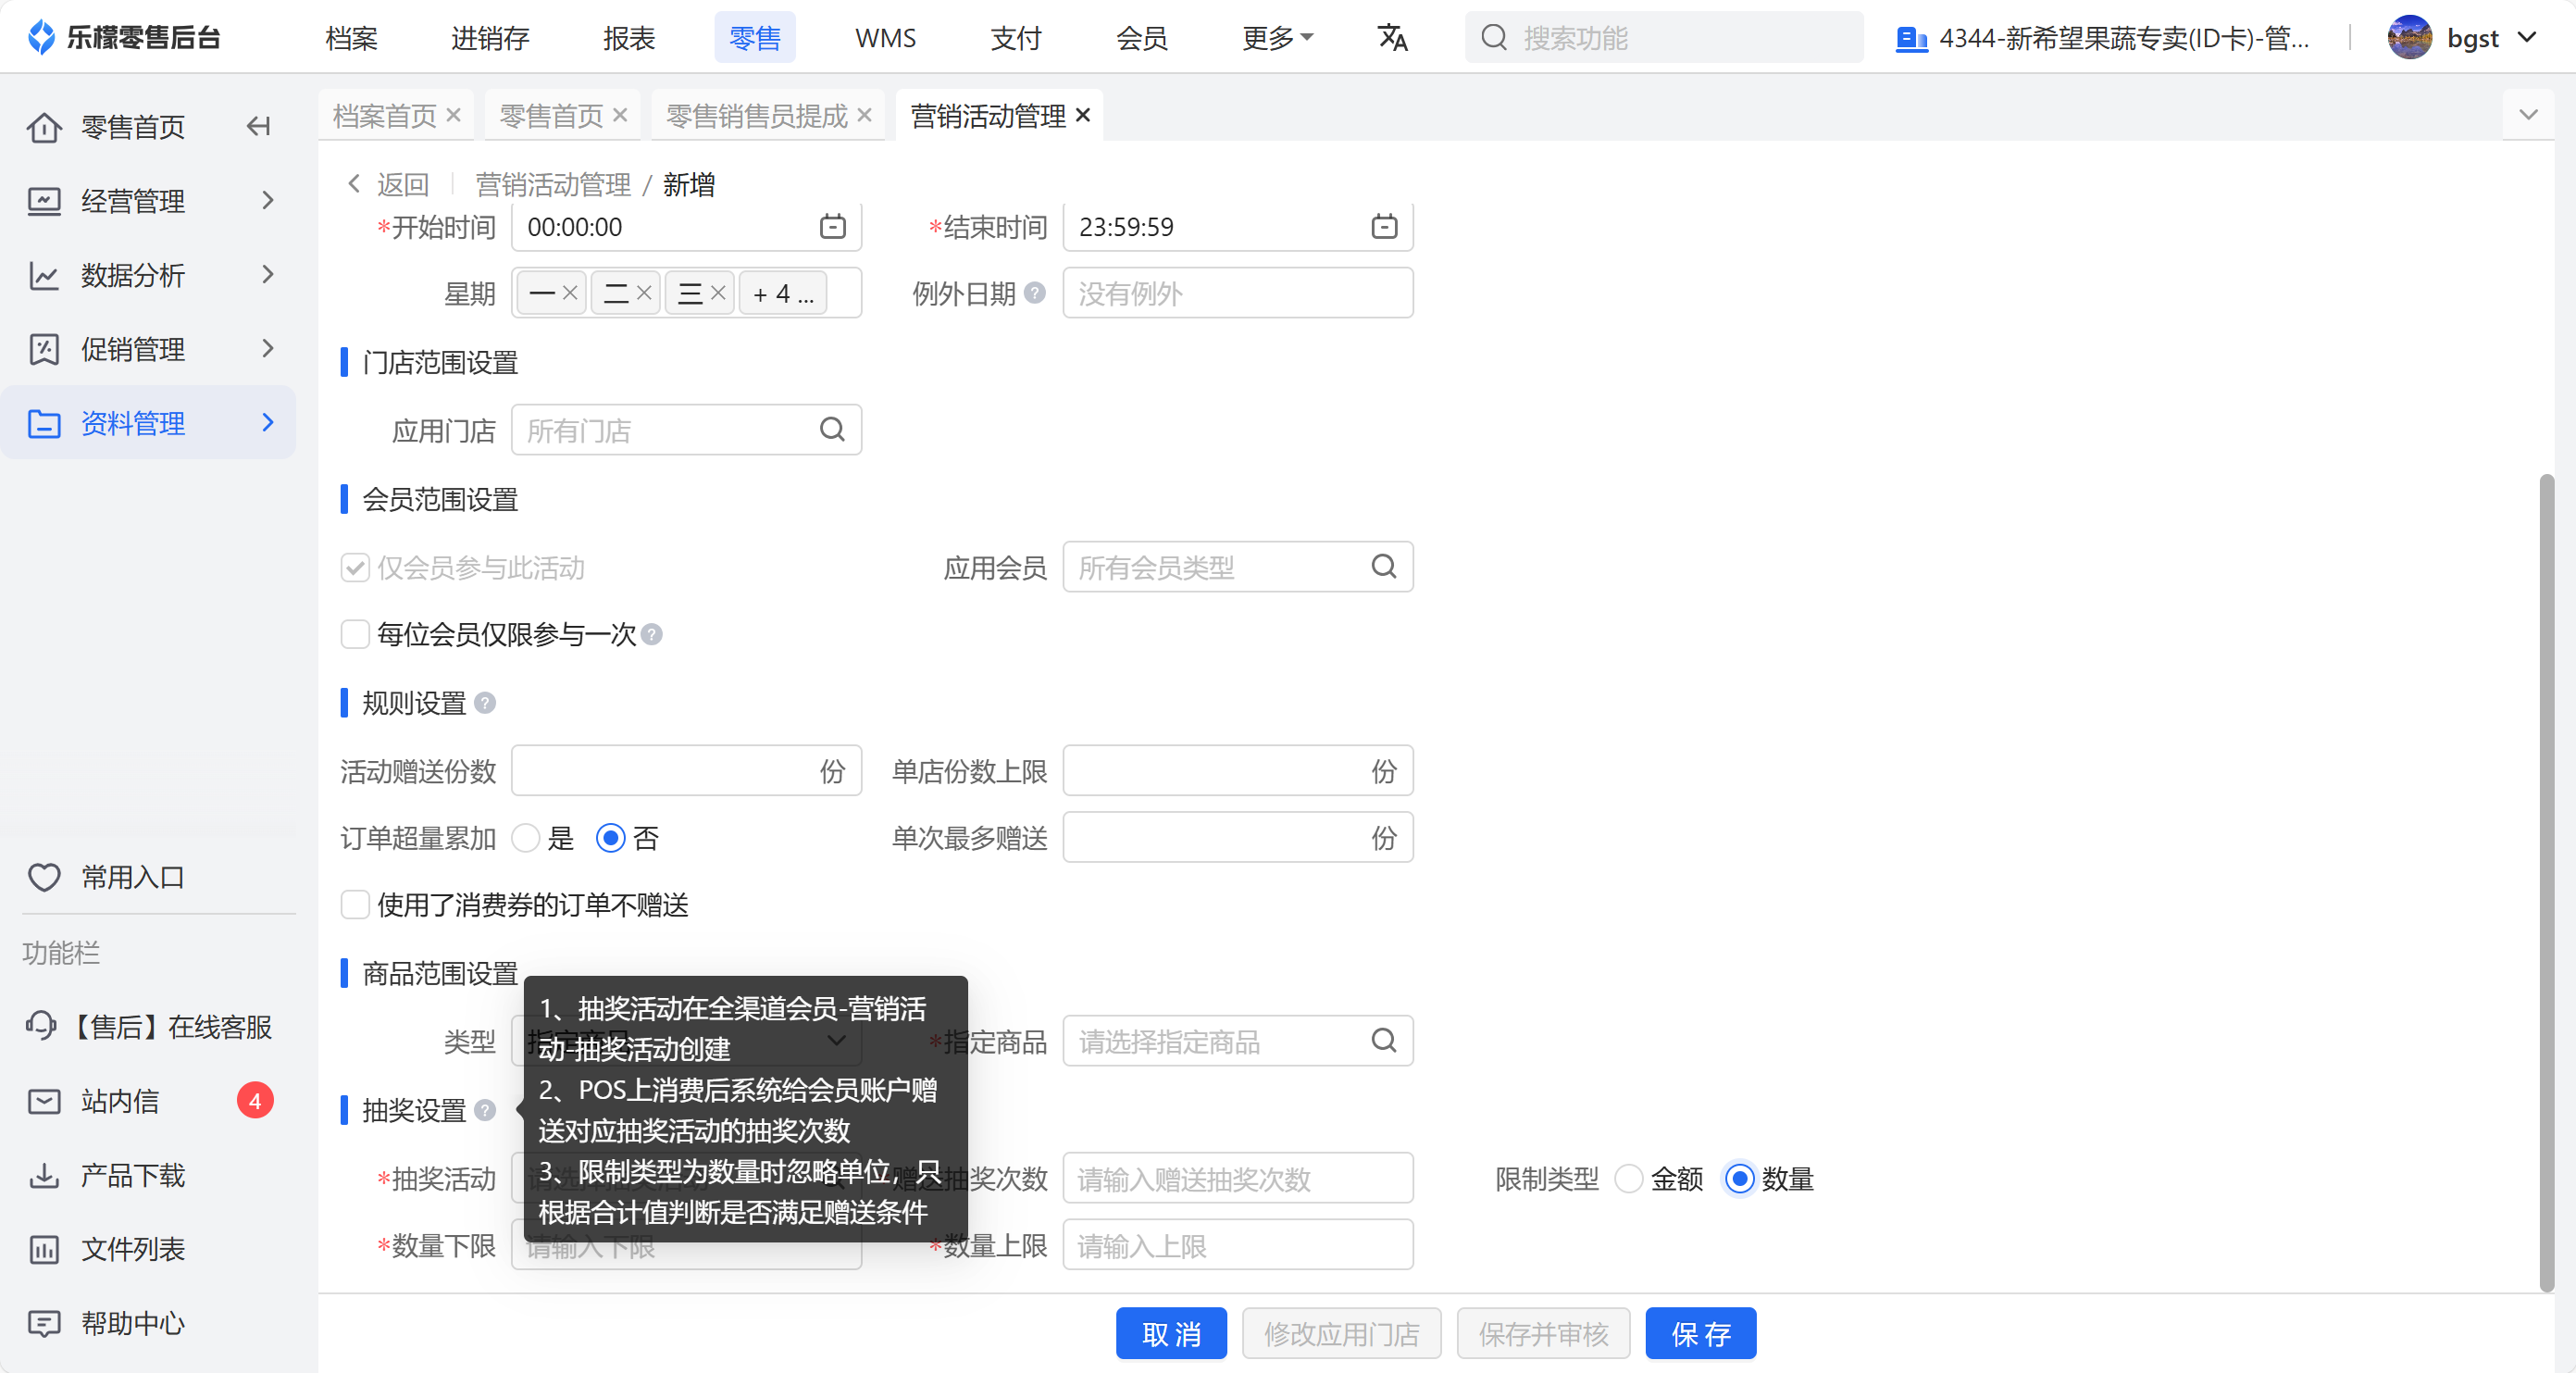Check 使用了消费券的订单不赠送
The height and width of the screenshot is (1373, 2576).
tap(355, 904)
